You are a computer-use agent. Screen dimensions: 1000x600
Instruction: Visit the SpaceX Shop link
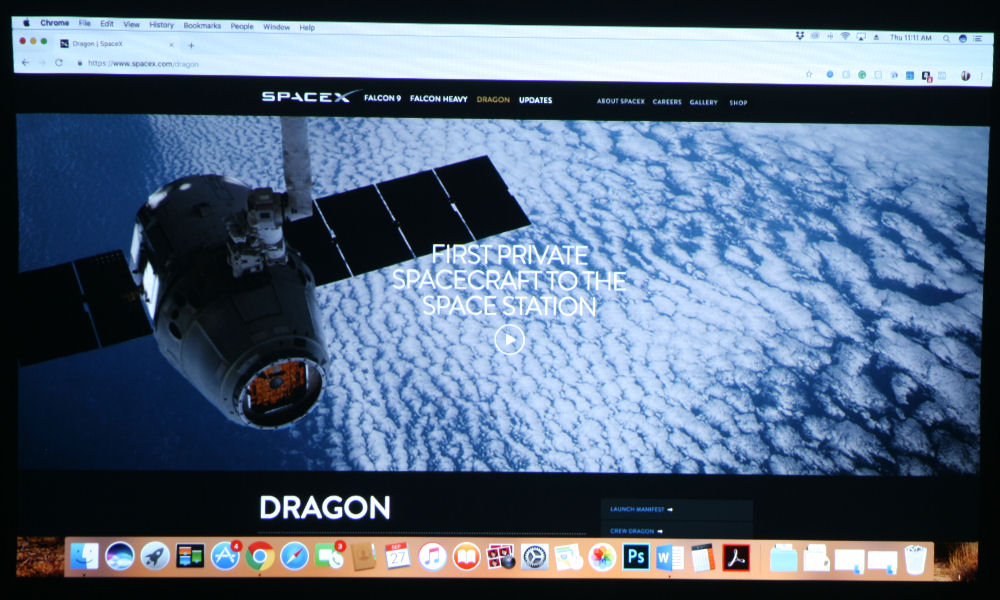tap(738, 102)
